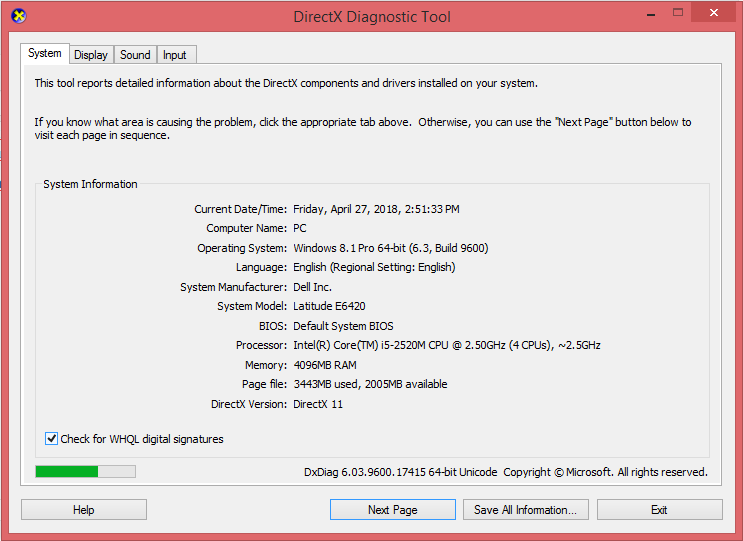The image size is (743, 541).
Task: Click Save All Information button
Action: (525, 510)
